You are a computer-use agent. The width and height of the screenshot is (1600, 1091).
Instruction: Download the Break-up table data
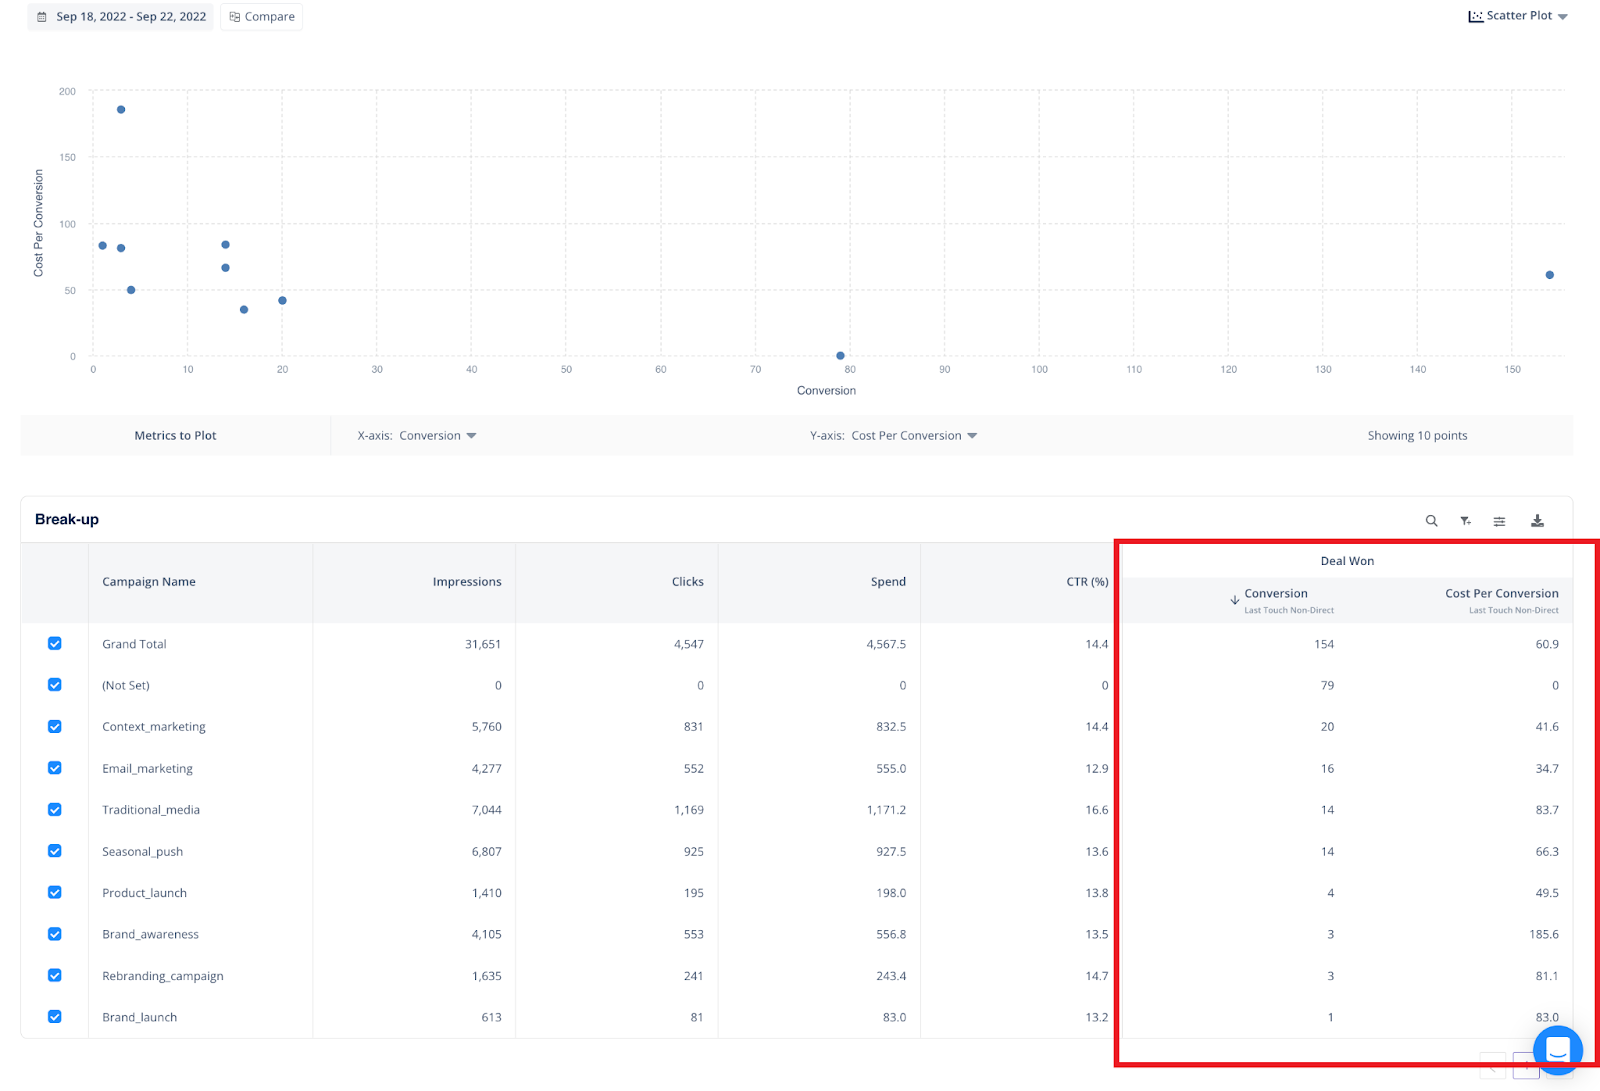[x=1537, y=520]
